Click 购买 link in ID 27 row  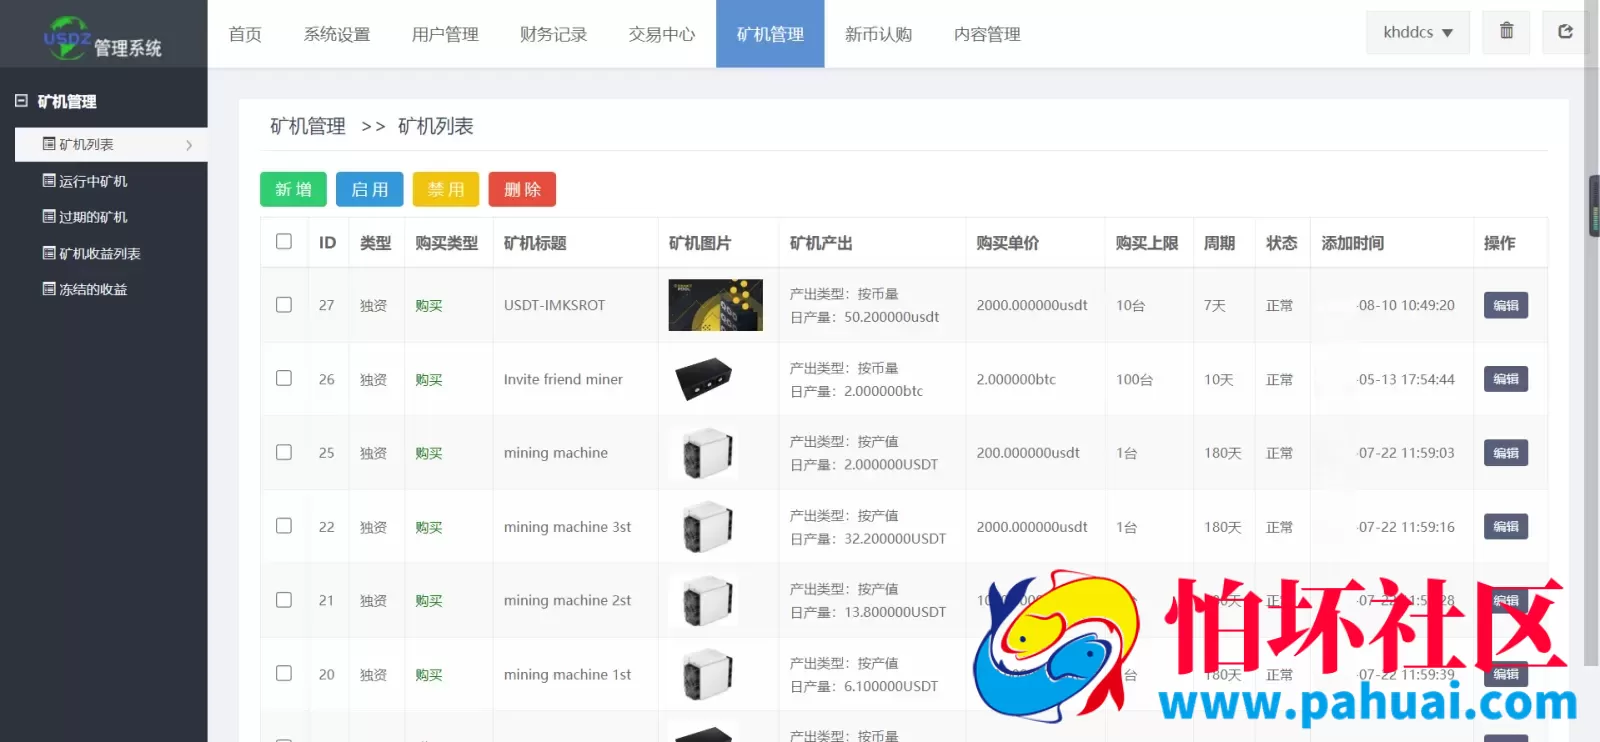(429, 306)
